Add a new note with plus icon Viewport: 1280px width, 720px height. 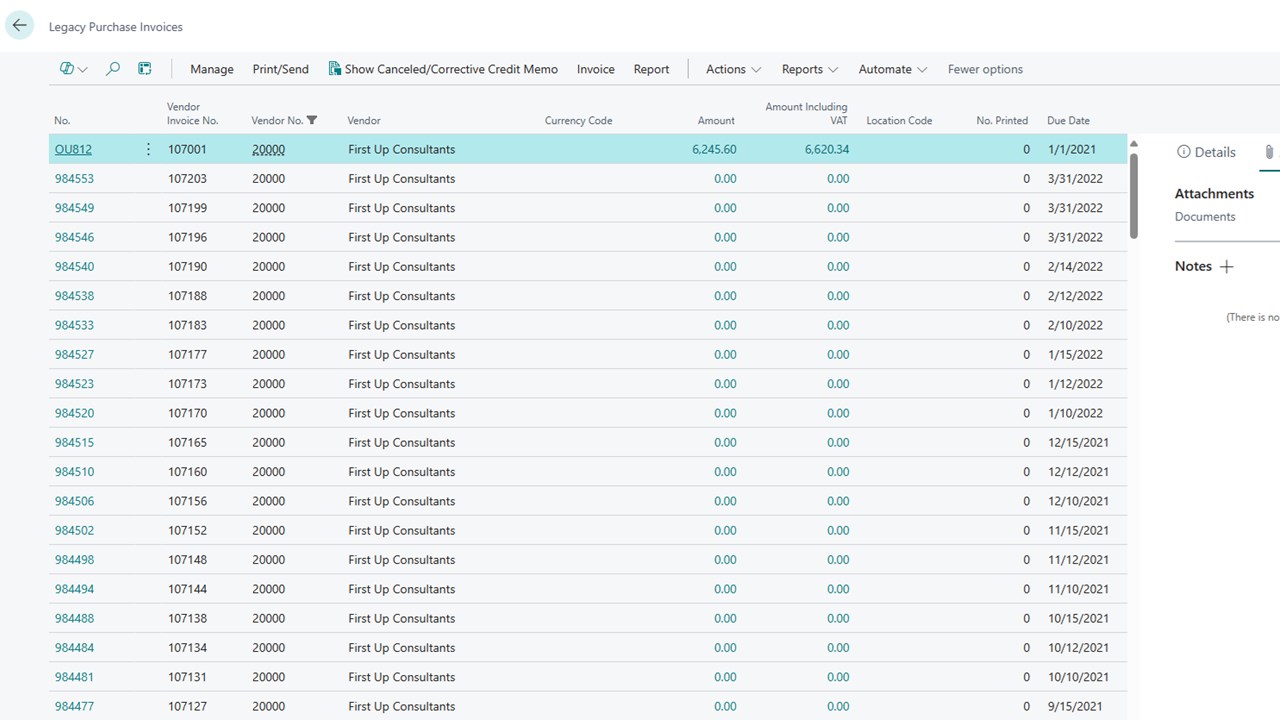coord(1227,266)
